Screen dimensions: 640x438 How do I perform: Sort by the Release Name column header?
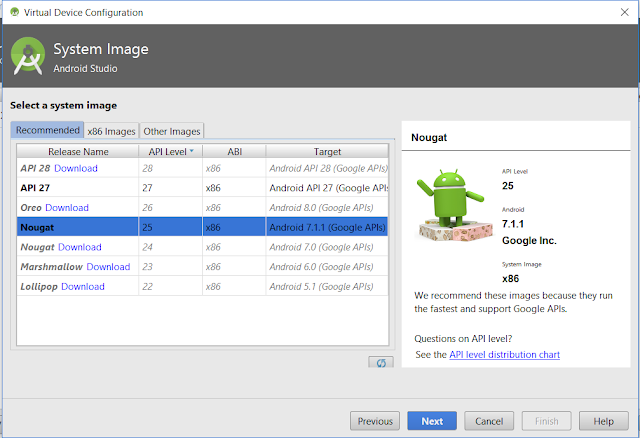(x=78, y=151)
